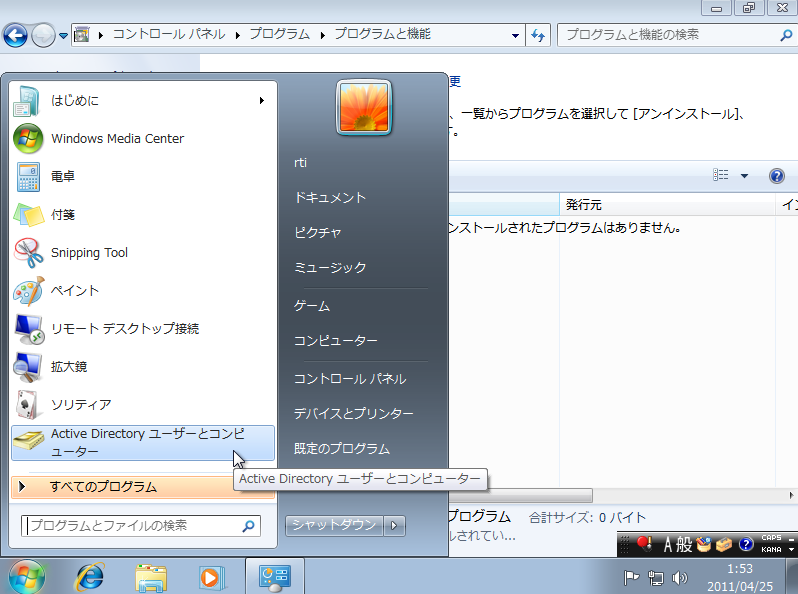Viewport: 798px width, 594px height.
Task: Click the 発行元 column header
Action: point(667,205)
